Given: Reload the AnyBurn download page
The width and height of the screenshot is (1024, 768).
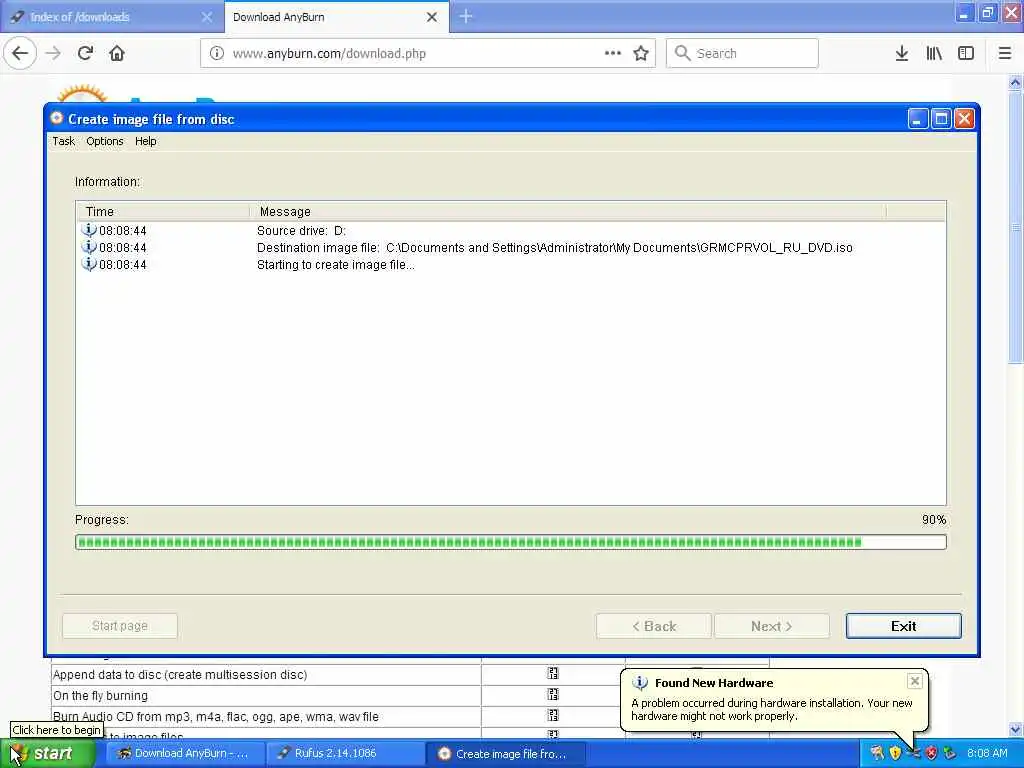Looking at the screenshot, I should (85, 53).
